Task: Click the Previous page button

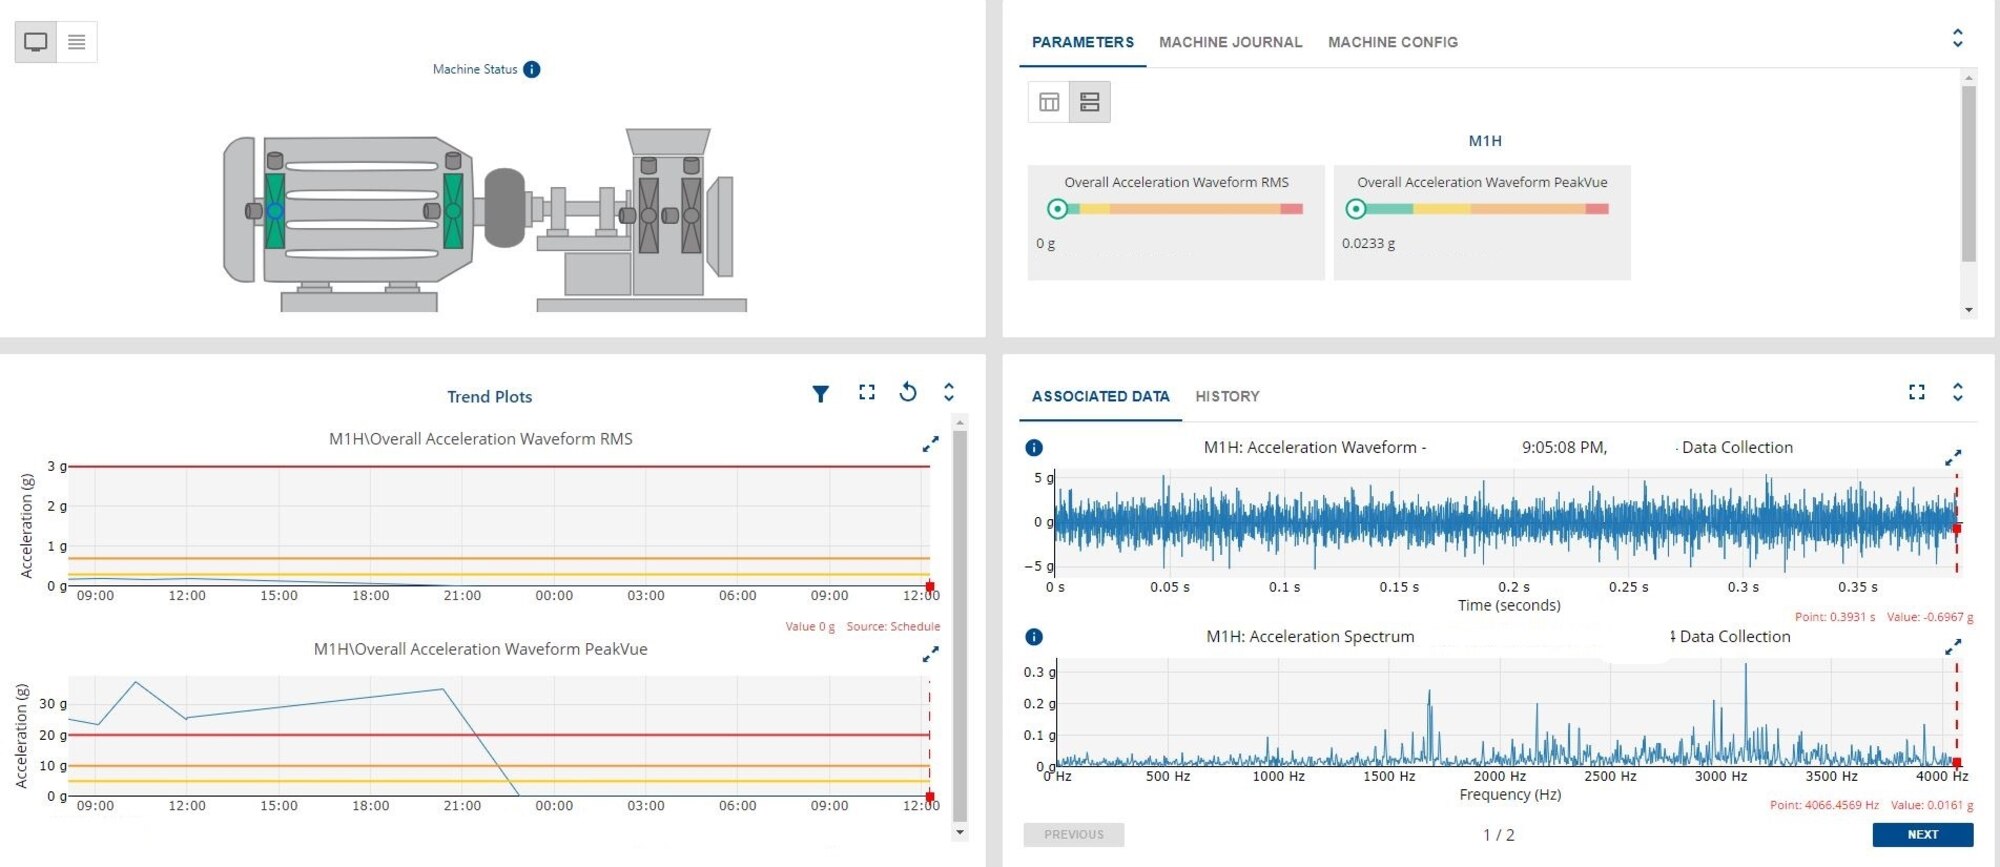Action: click(x=1074, y=835)
